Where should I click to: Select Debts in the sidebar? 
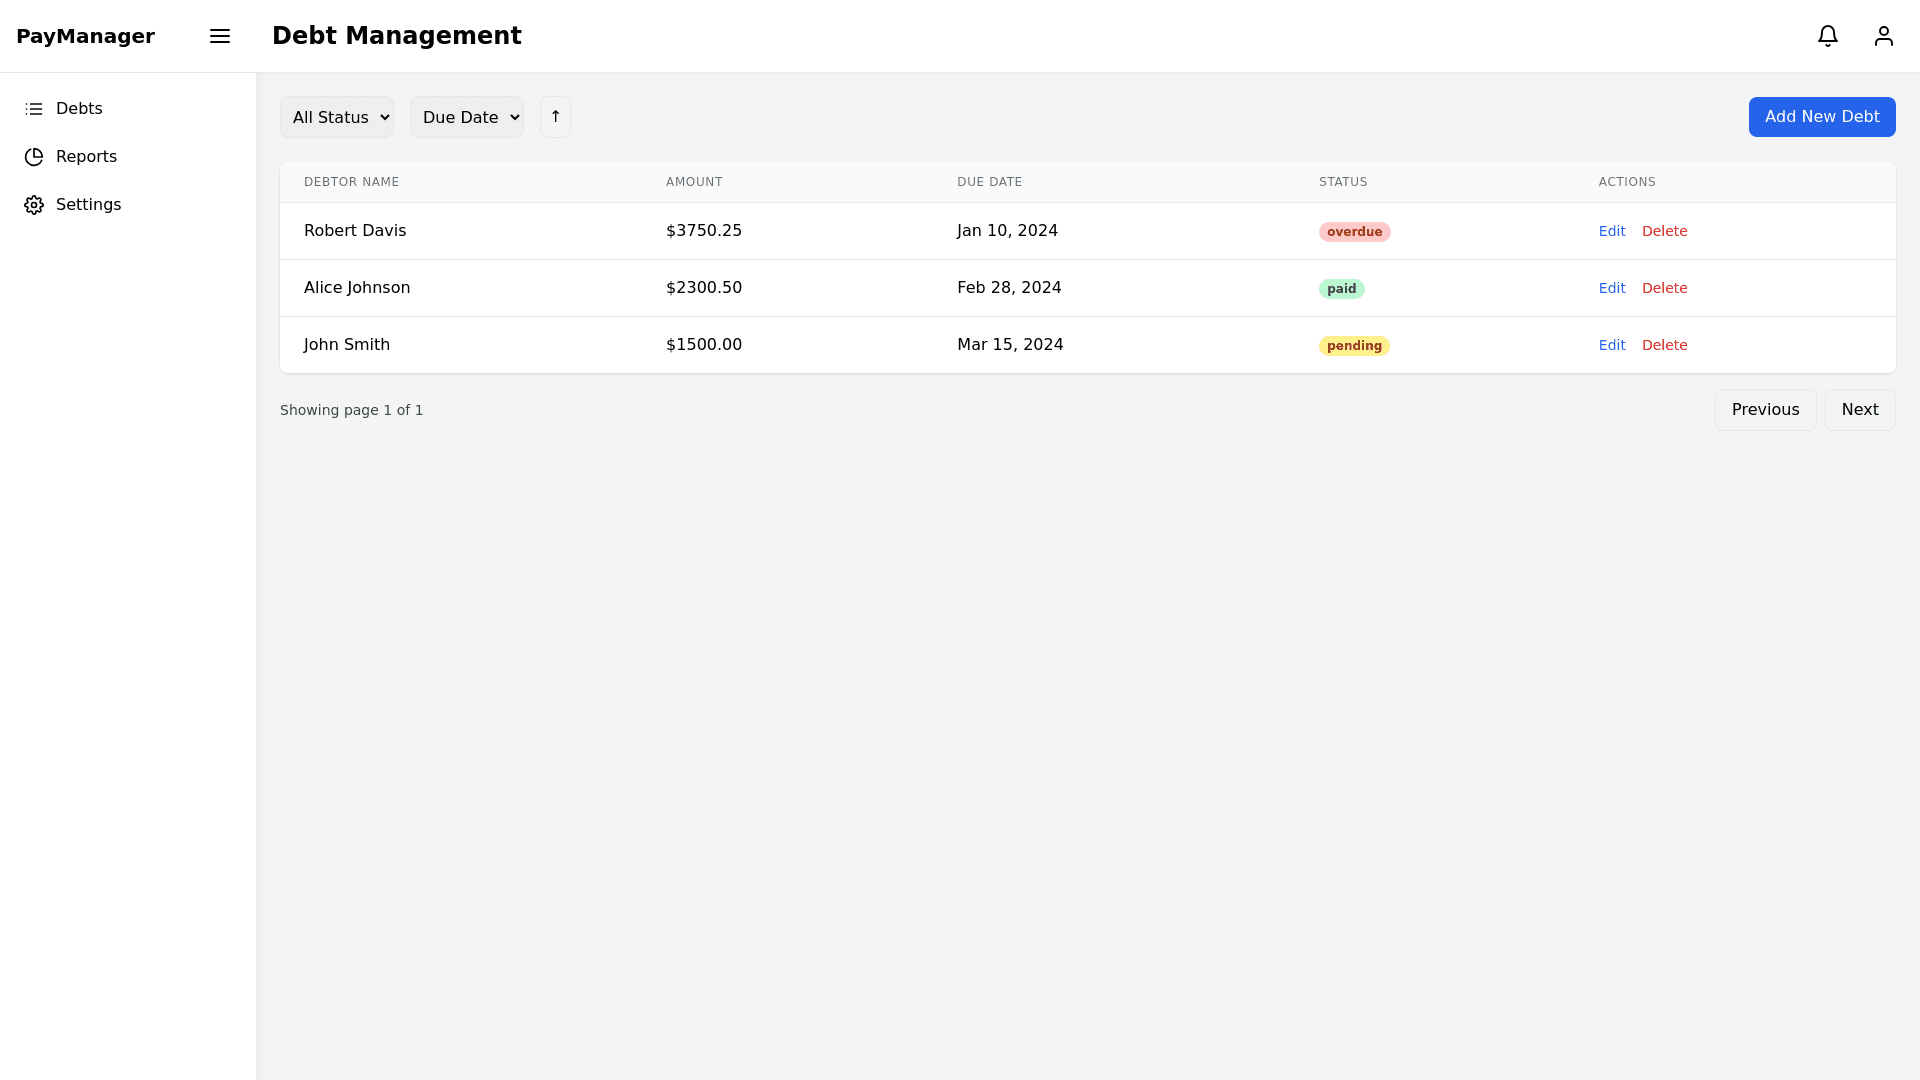[x=80, y=108]
